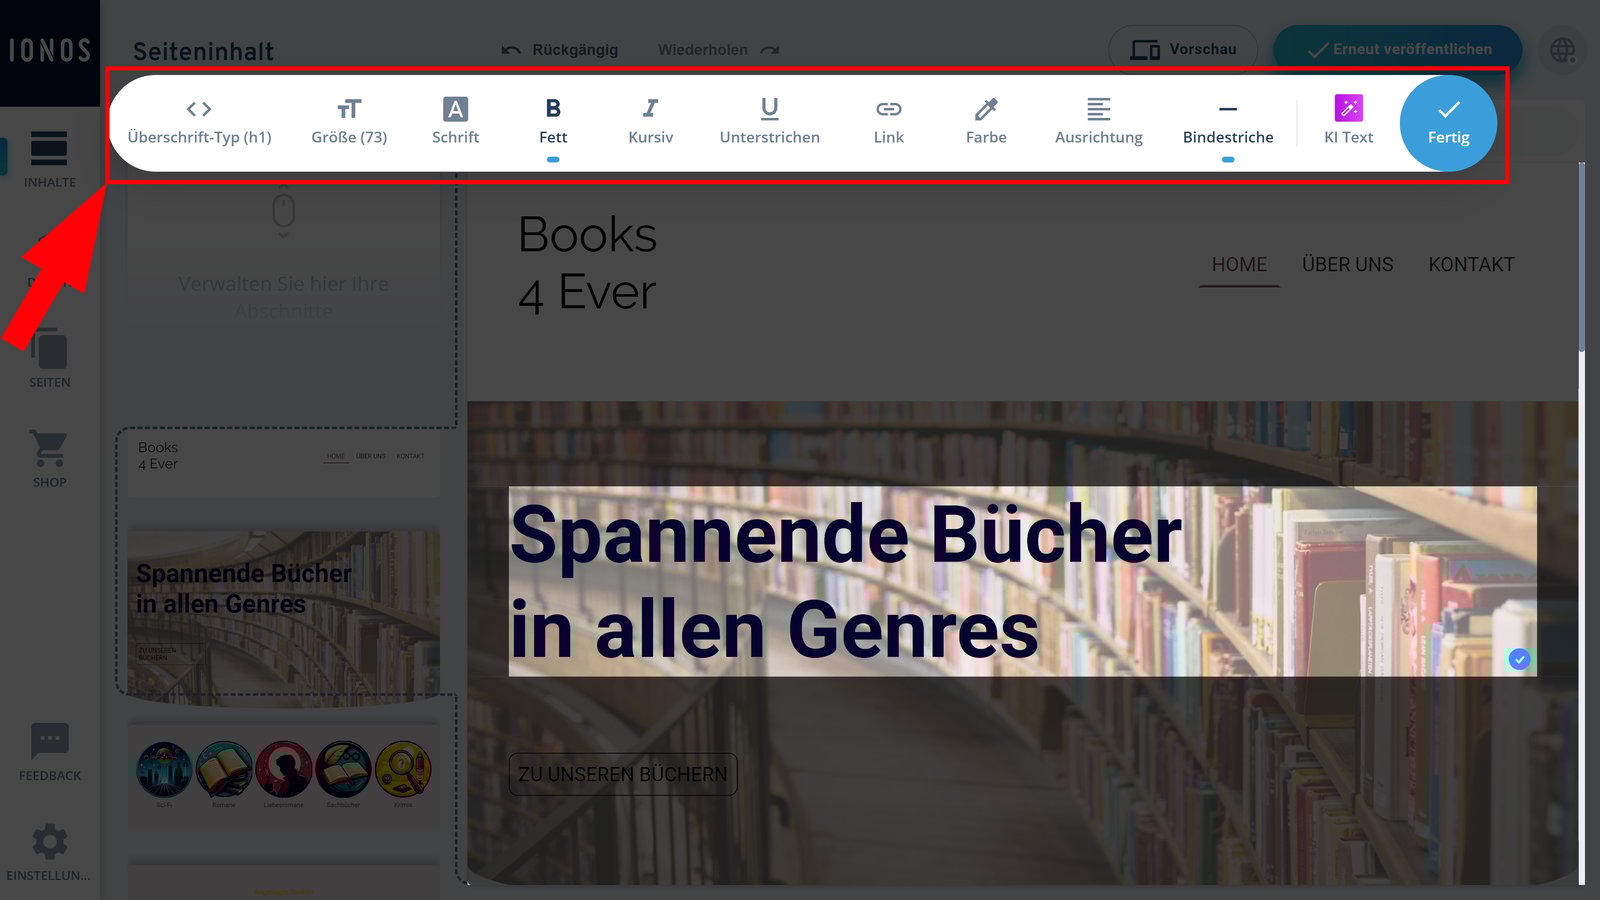Open the globe language menu
The height and width of the screenshot is (900, 1600).
[1563, 50]
